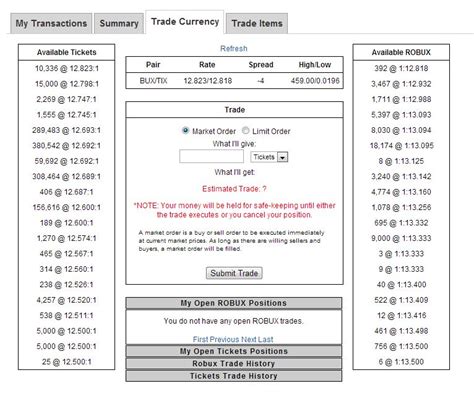Click ticket offer 289,483 @ 12.693:1

click(x=66, y=130)
